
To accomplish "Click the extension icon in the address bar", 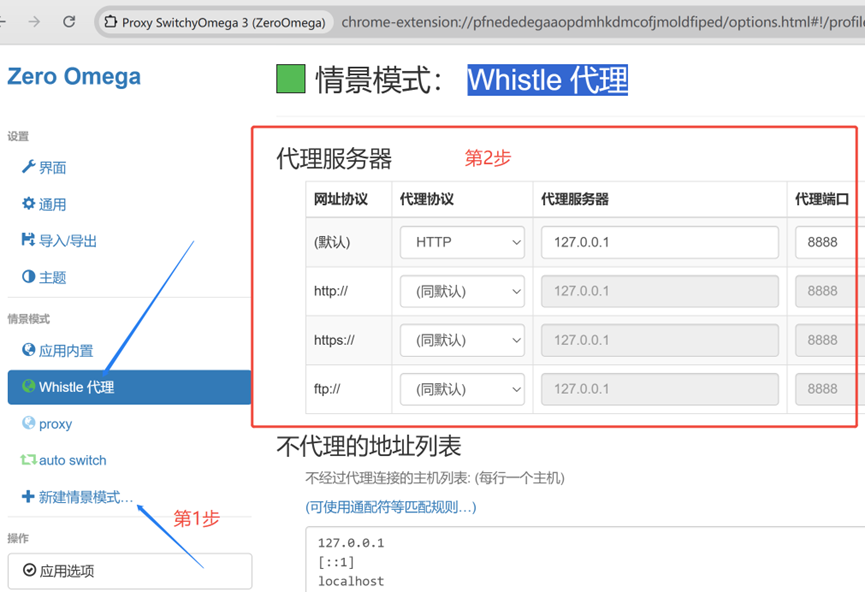I will coord(110,19).
